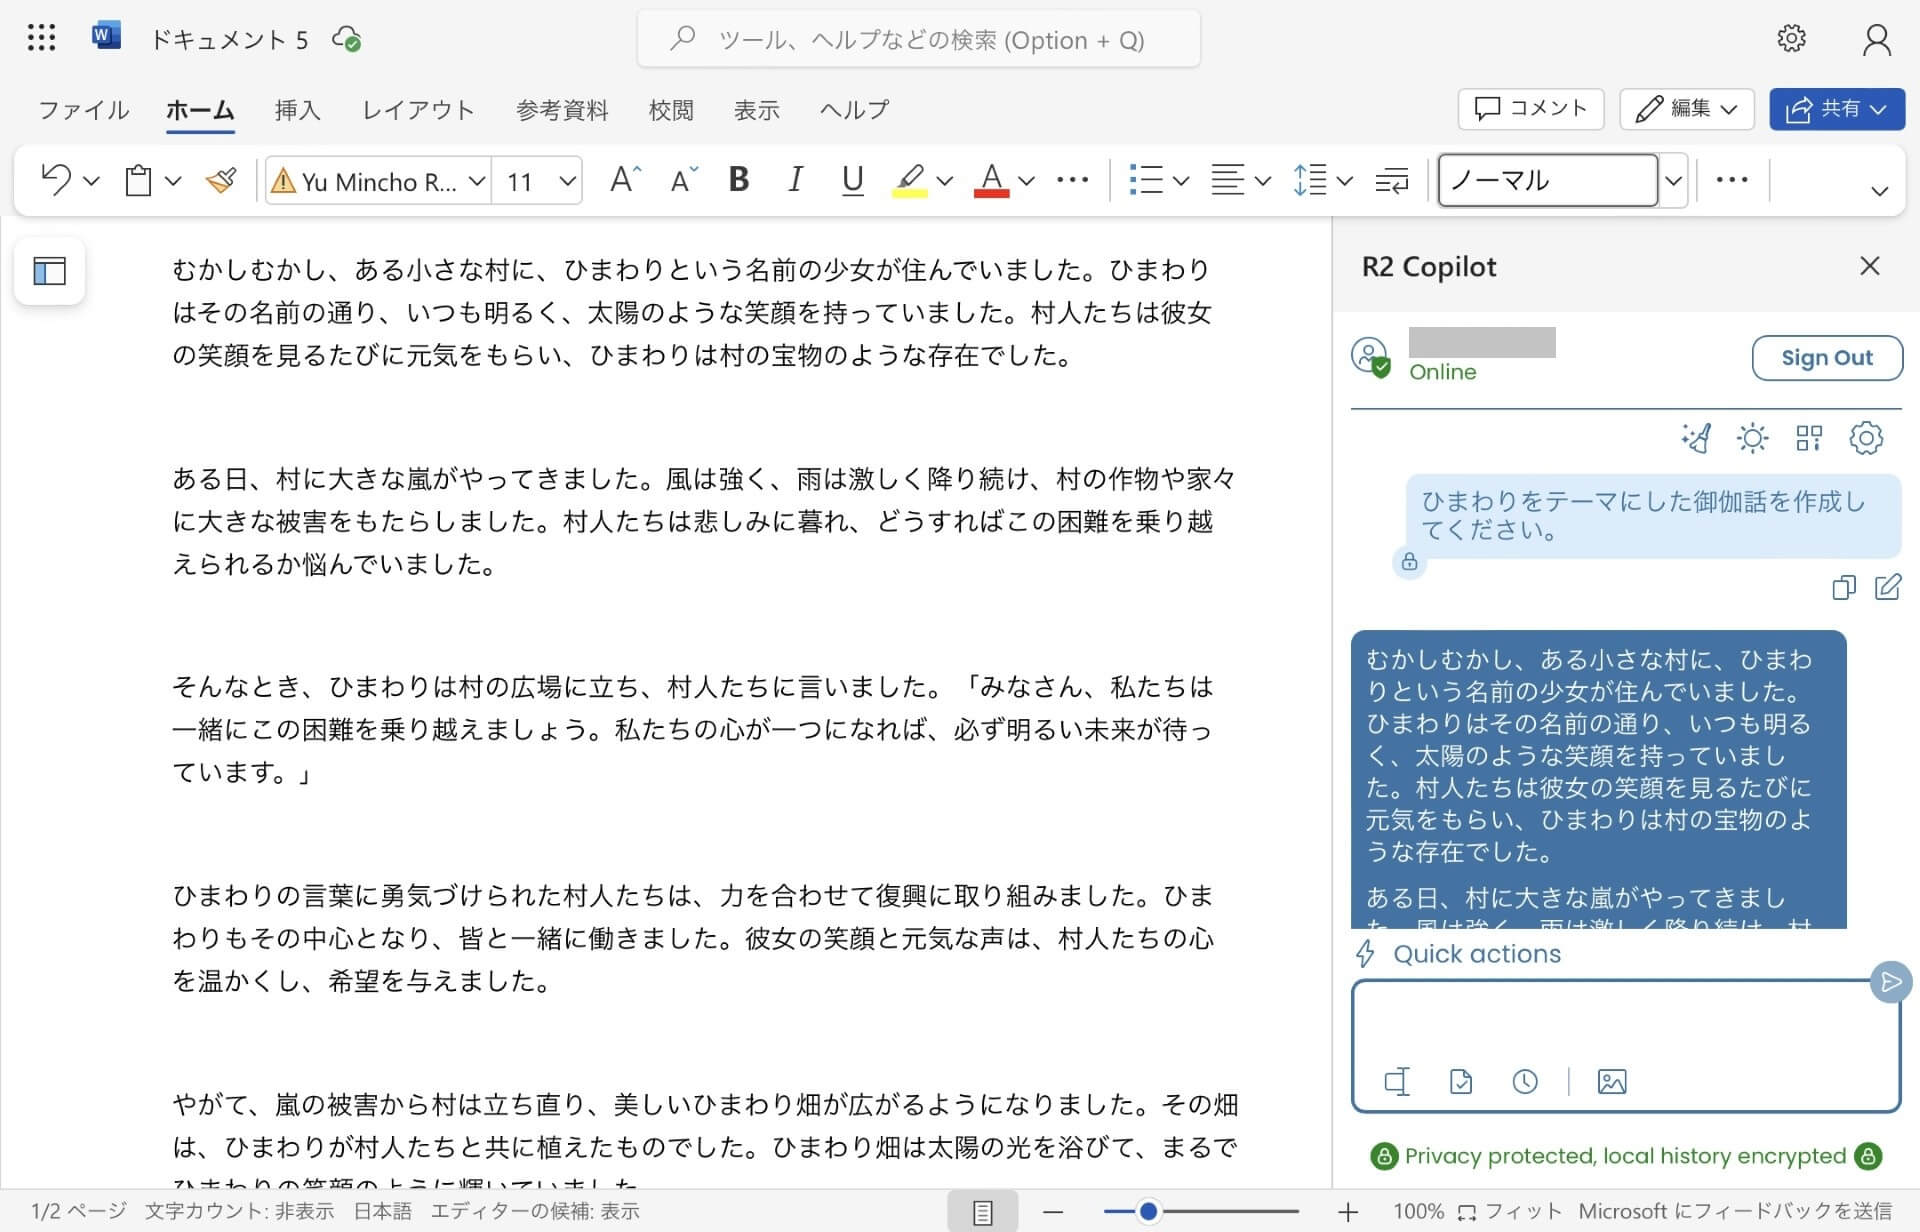Screen dimensions: 1920x1232
Task: Sign Out of R2 Copilot
Action: 1826,358
